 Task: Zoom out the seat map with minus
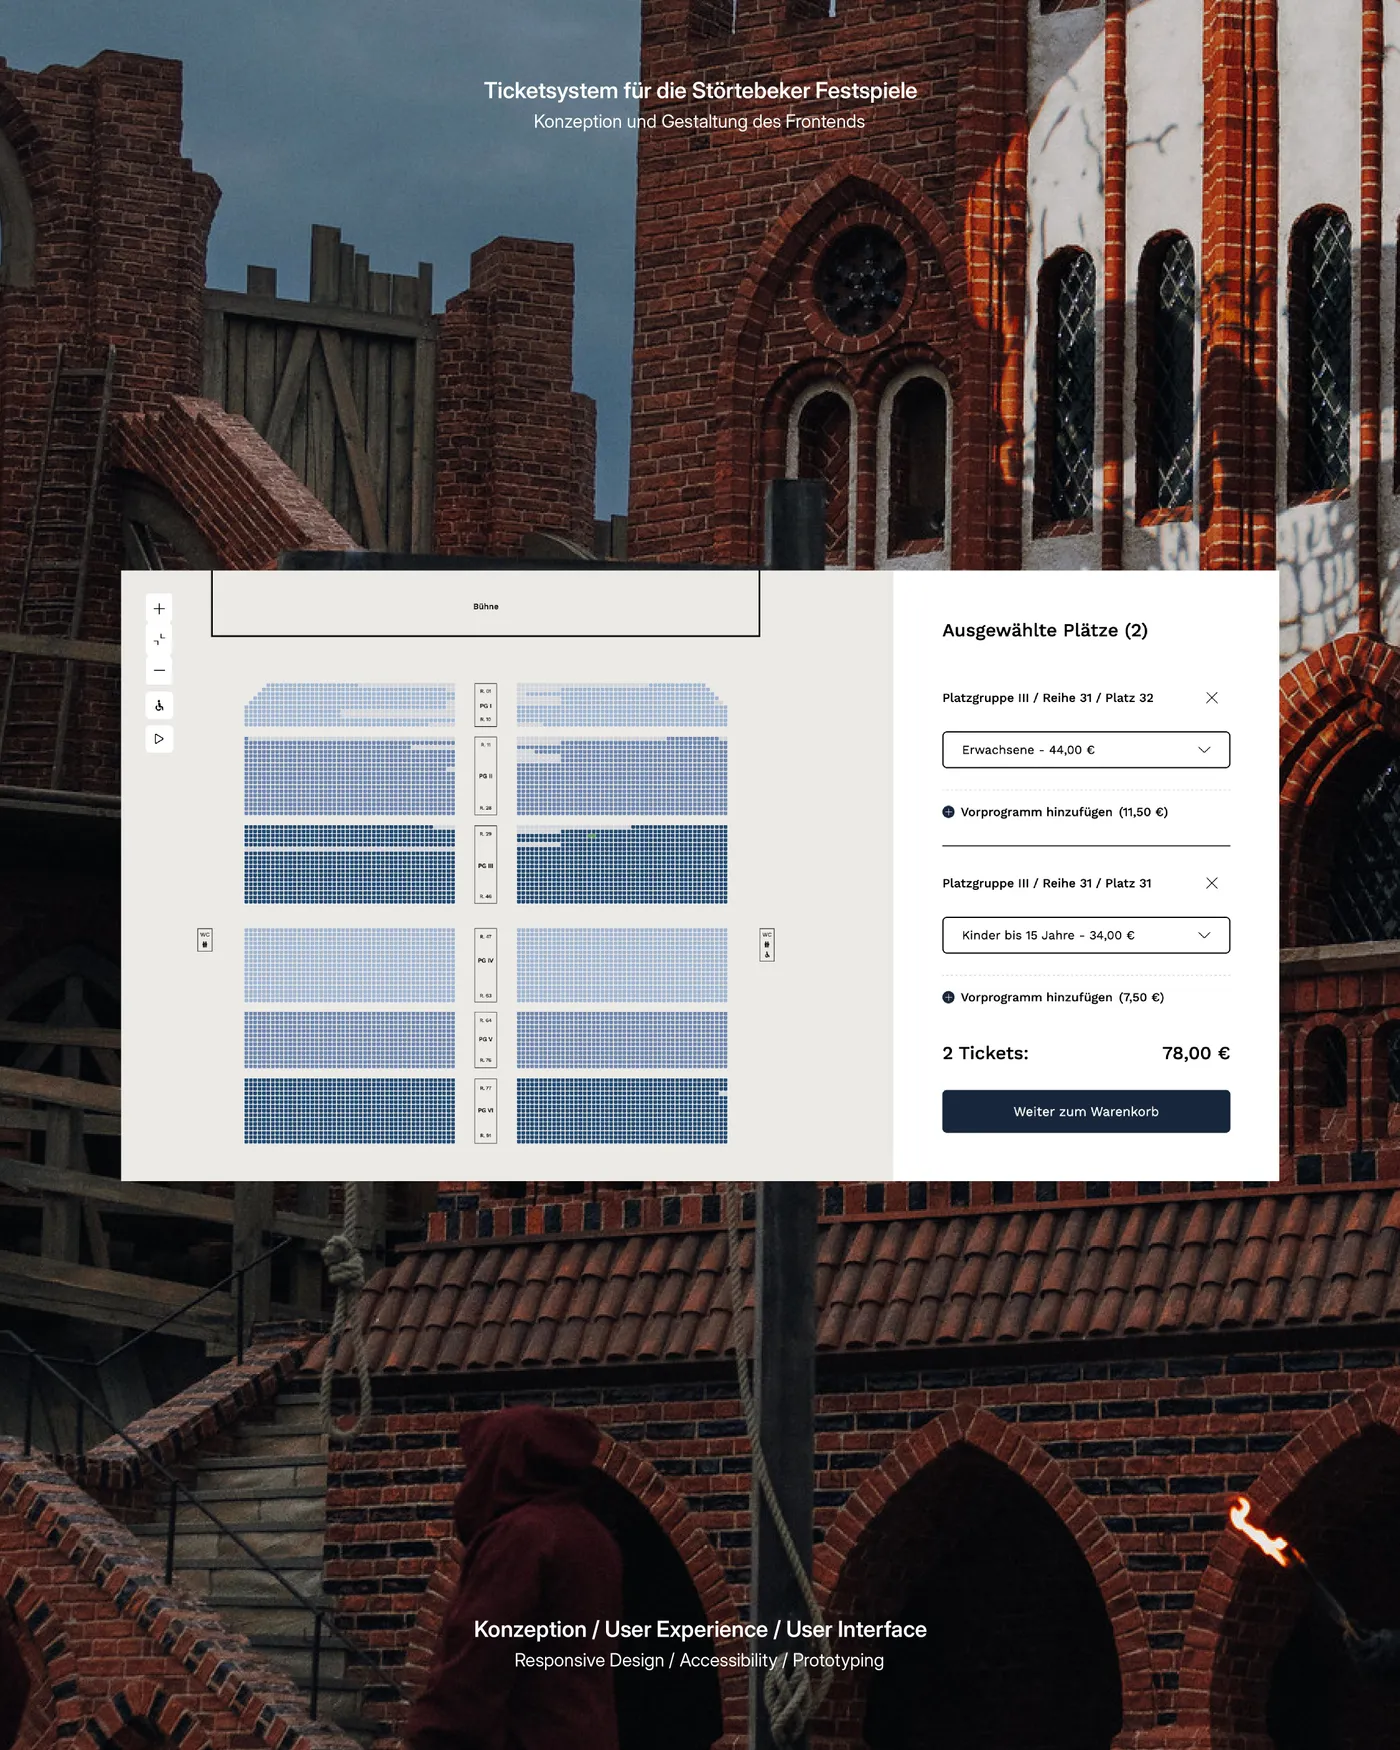click(159, 670)
